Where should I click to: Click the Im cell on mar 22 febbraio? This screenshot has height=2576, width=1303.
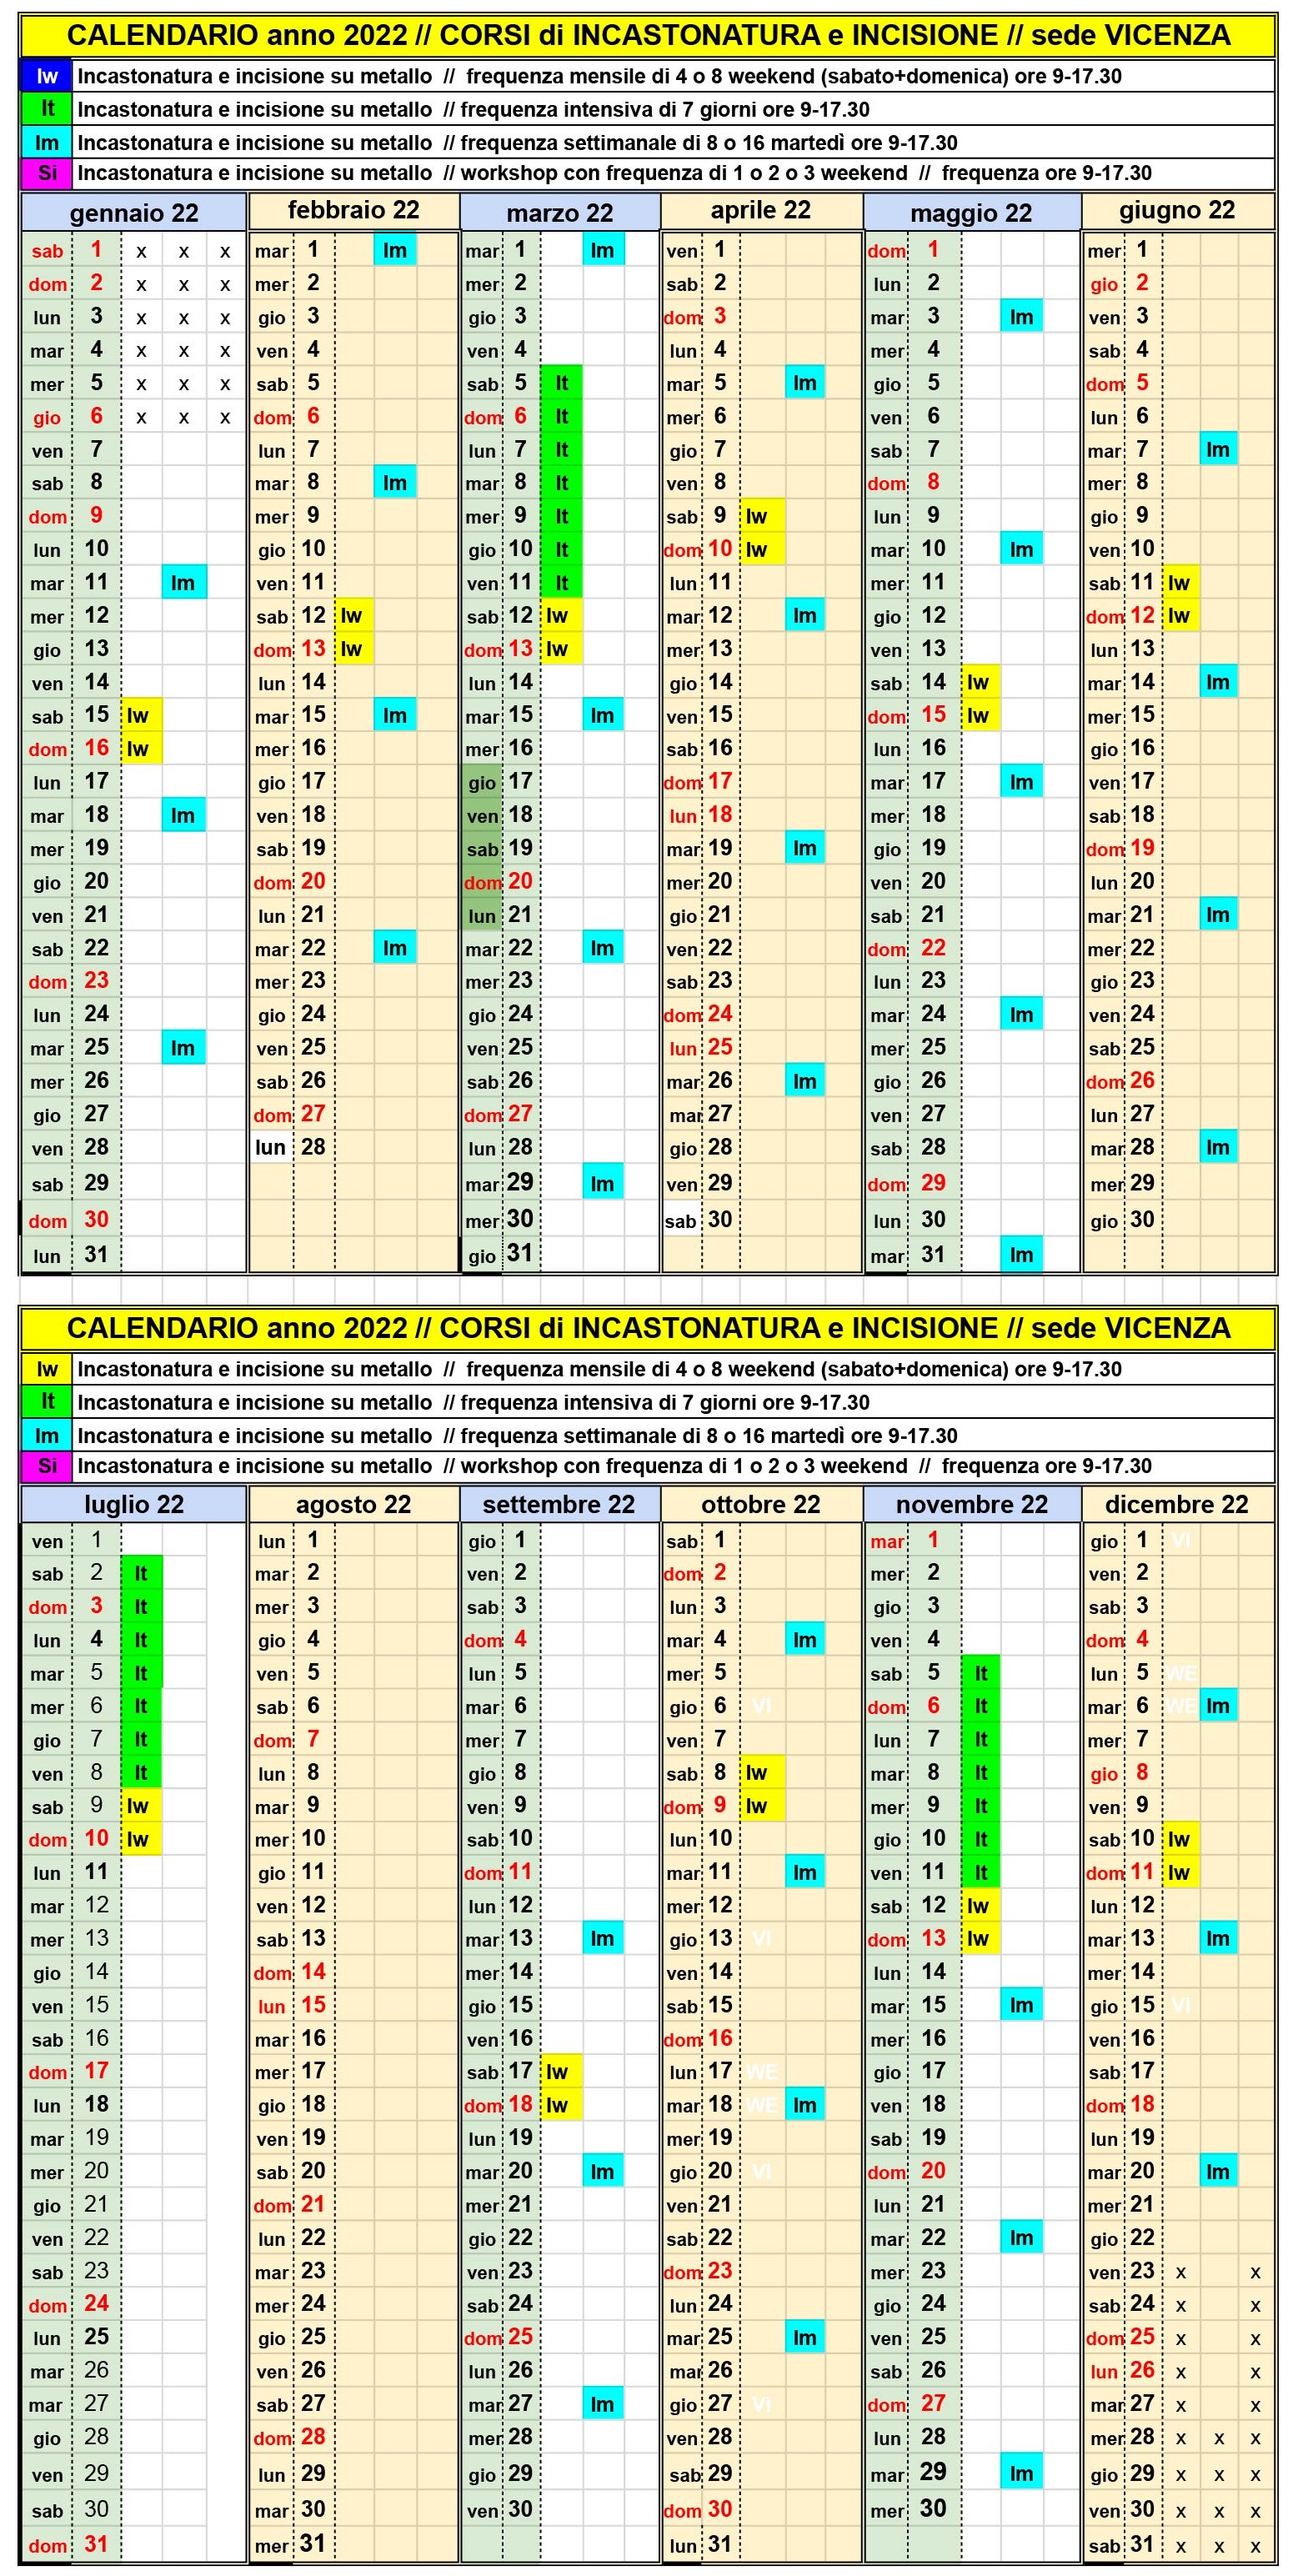pyautogui.click(x=396, y=947)
